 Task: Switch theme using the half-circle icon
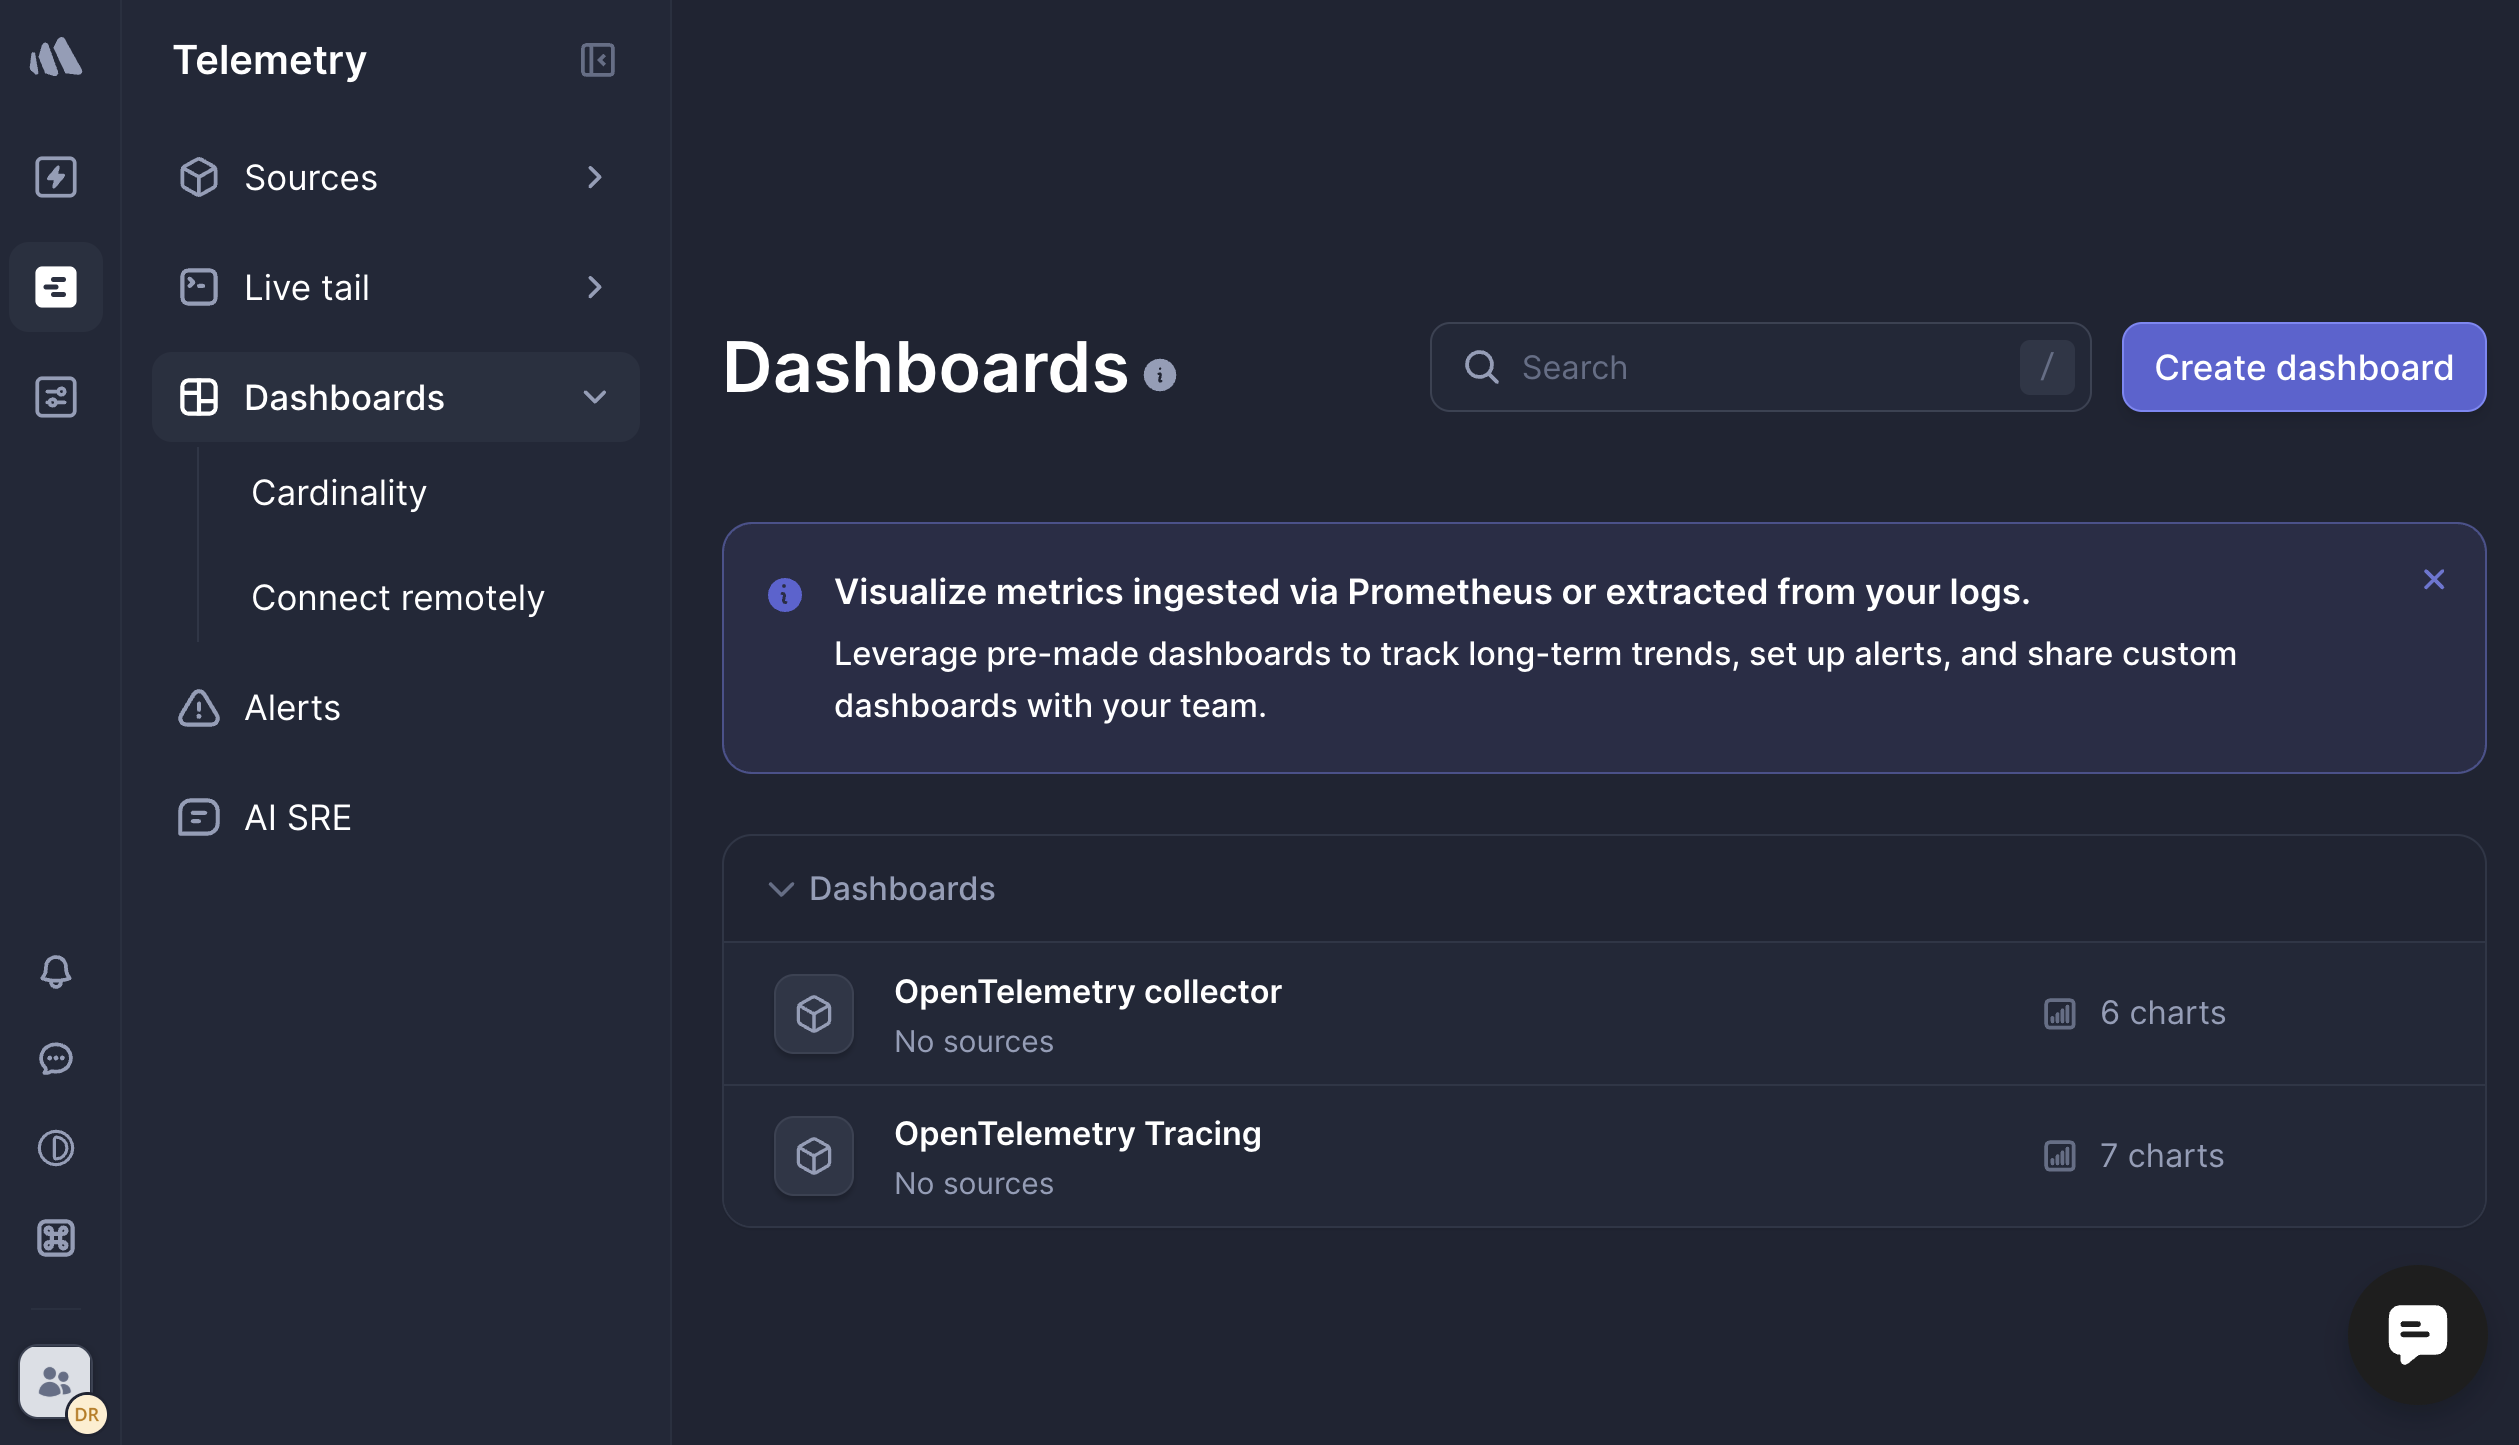56,1148
